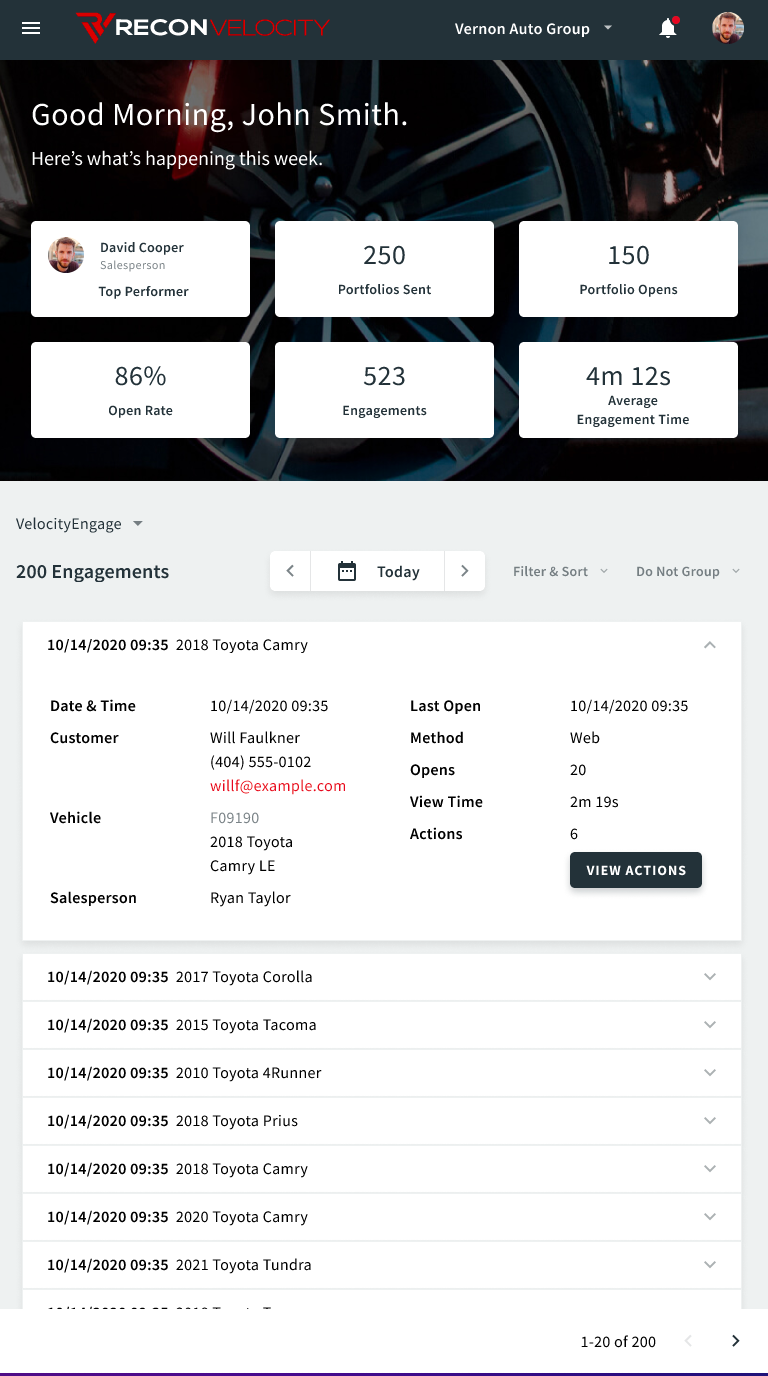Click the calendar icon date picker
768x1376 pixels.
[347, 571]
